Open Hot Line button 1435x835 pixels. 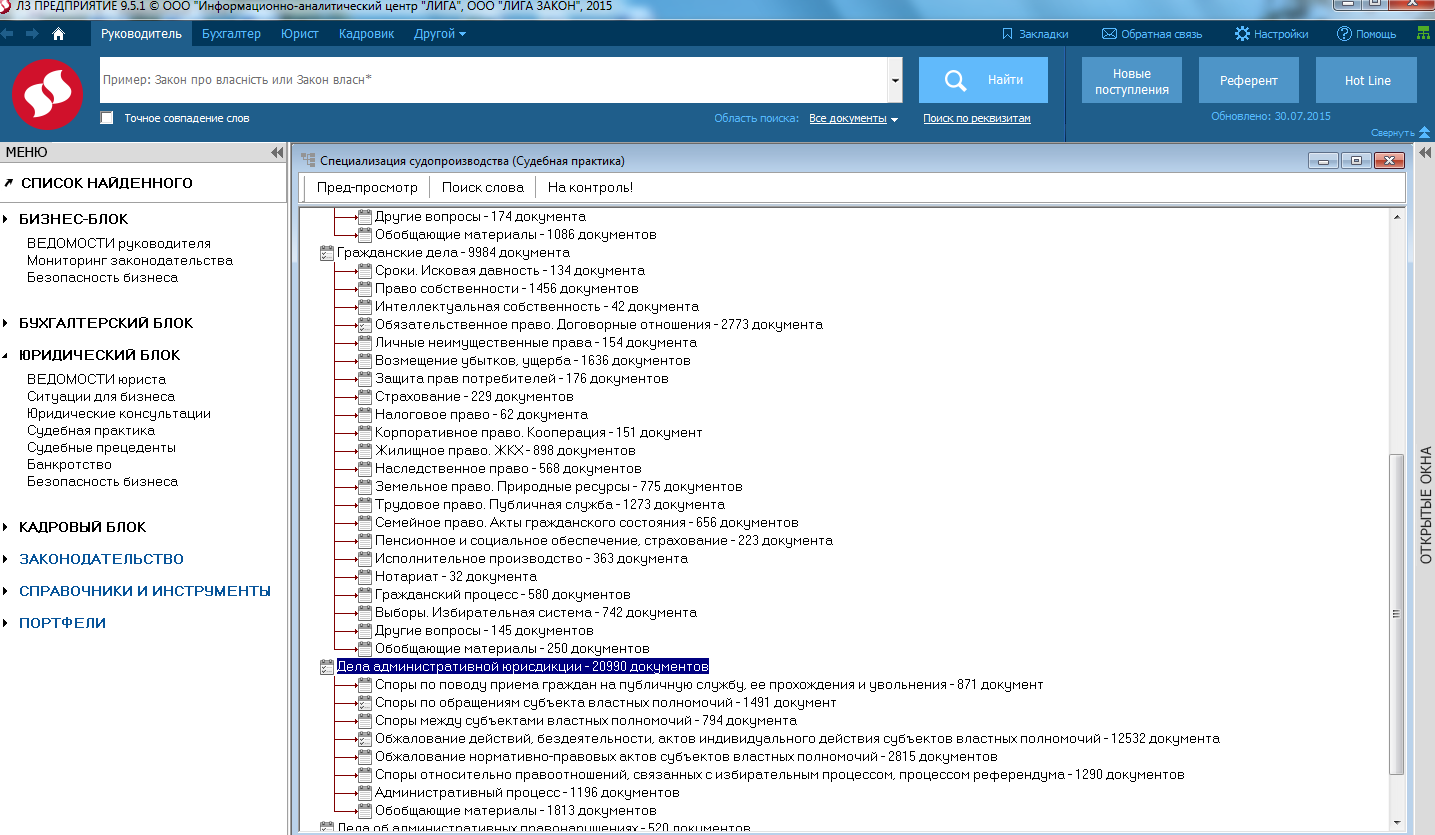pyautogui.click(x=1367, y=80)
